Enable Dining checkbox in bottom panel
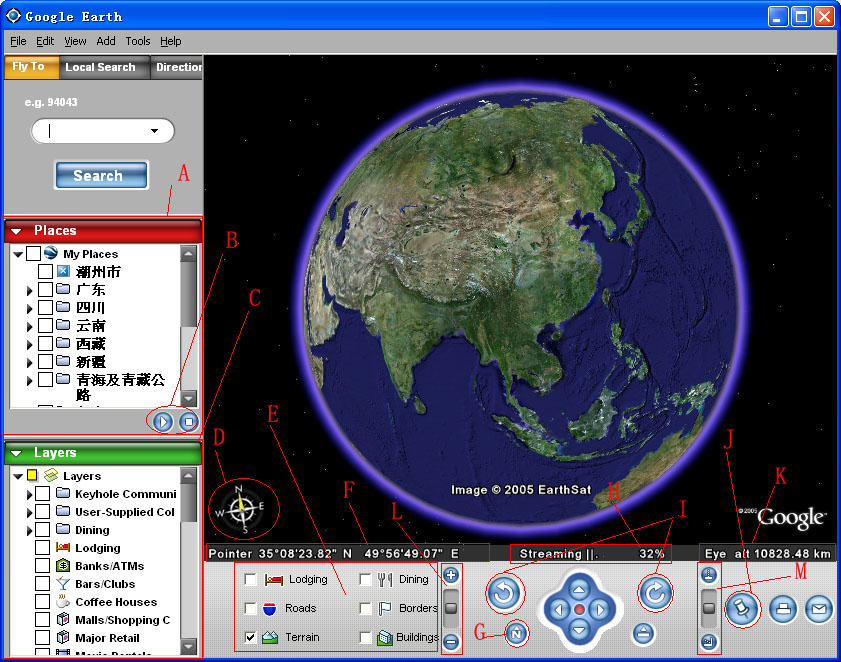This screenshot has height=662, width=841. [x=365, y=579]
